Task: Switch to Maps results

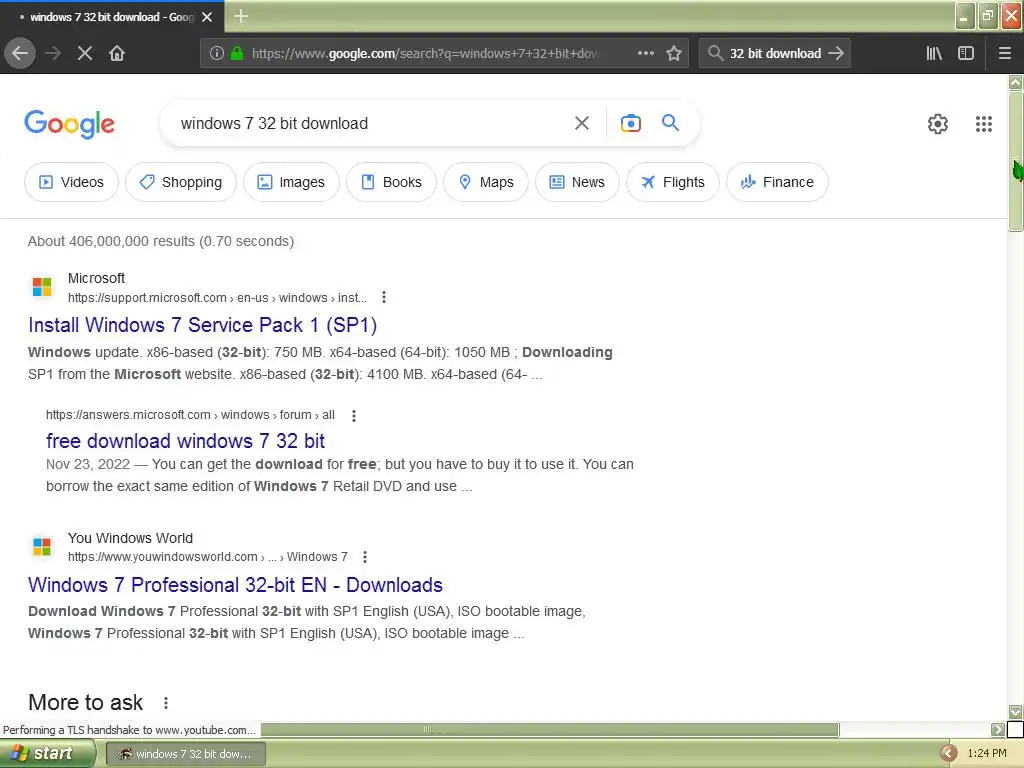Action: [x=486, y=182]
